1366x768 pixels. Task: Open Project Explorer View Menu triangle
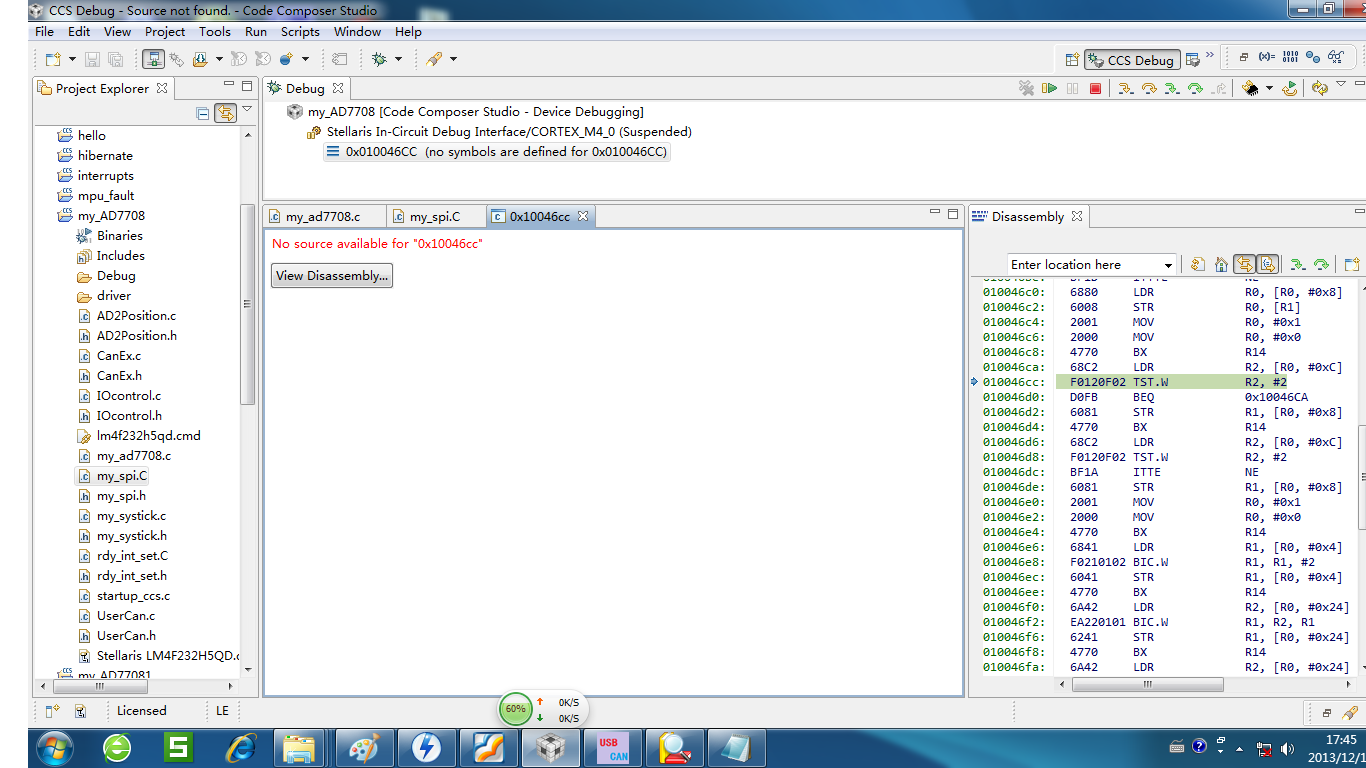coord(247,109)
